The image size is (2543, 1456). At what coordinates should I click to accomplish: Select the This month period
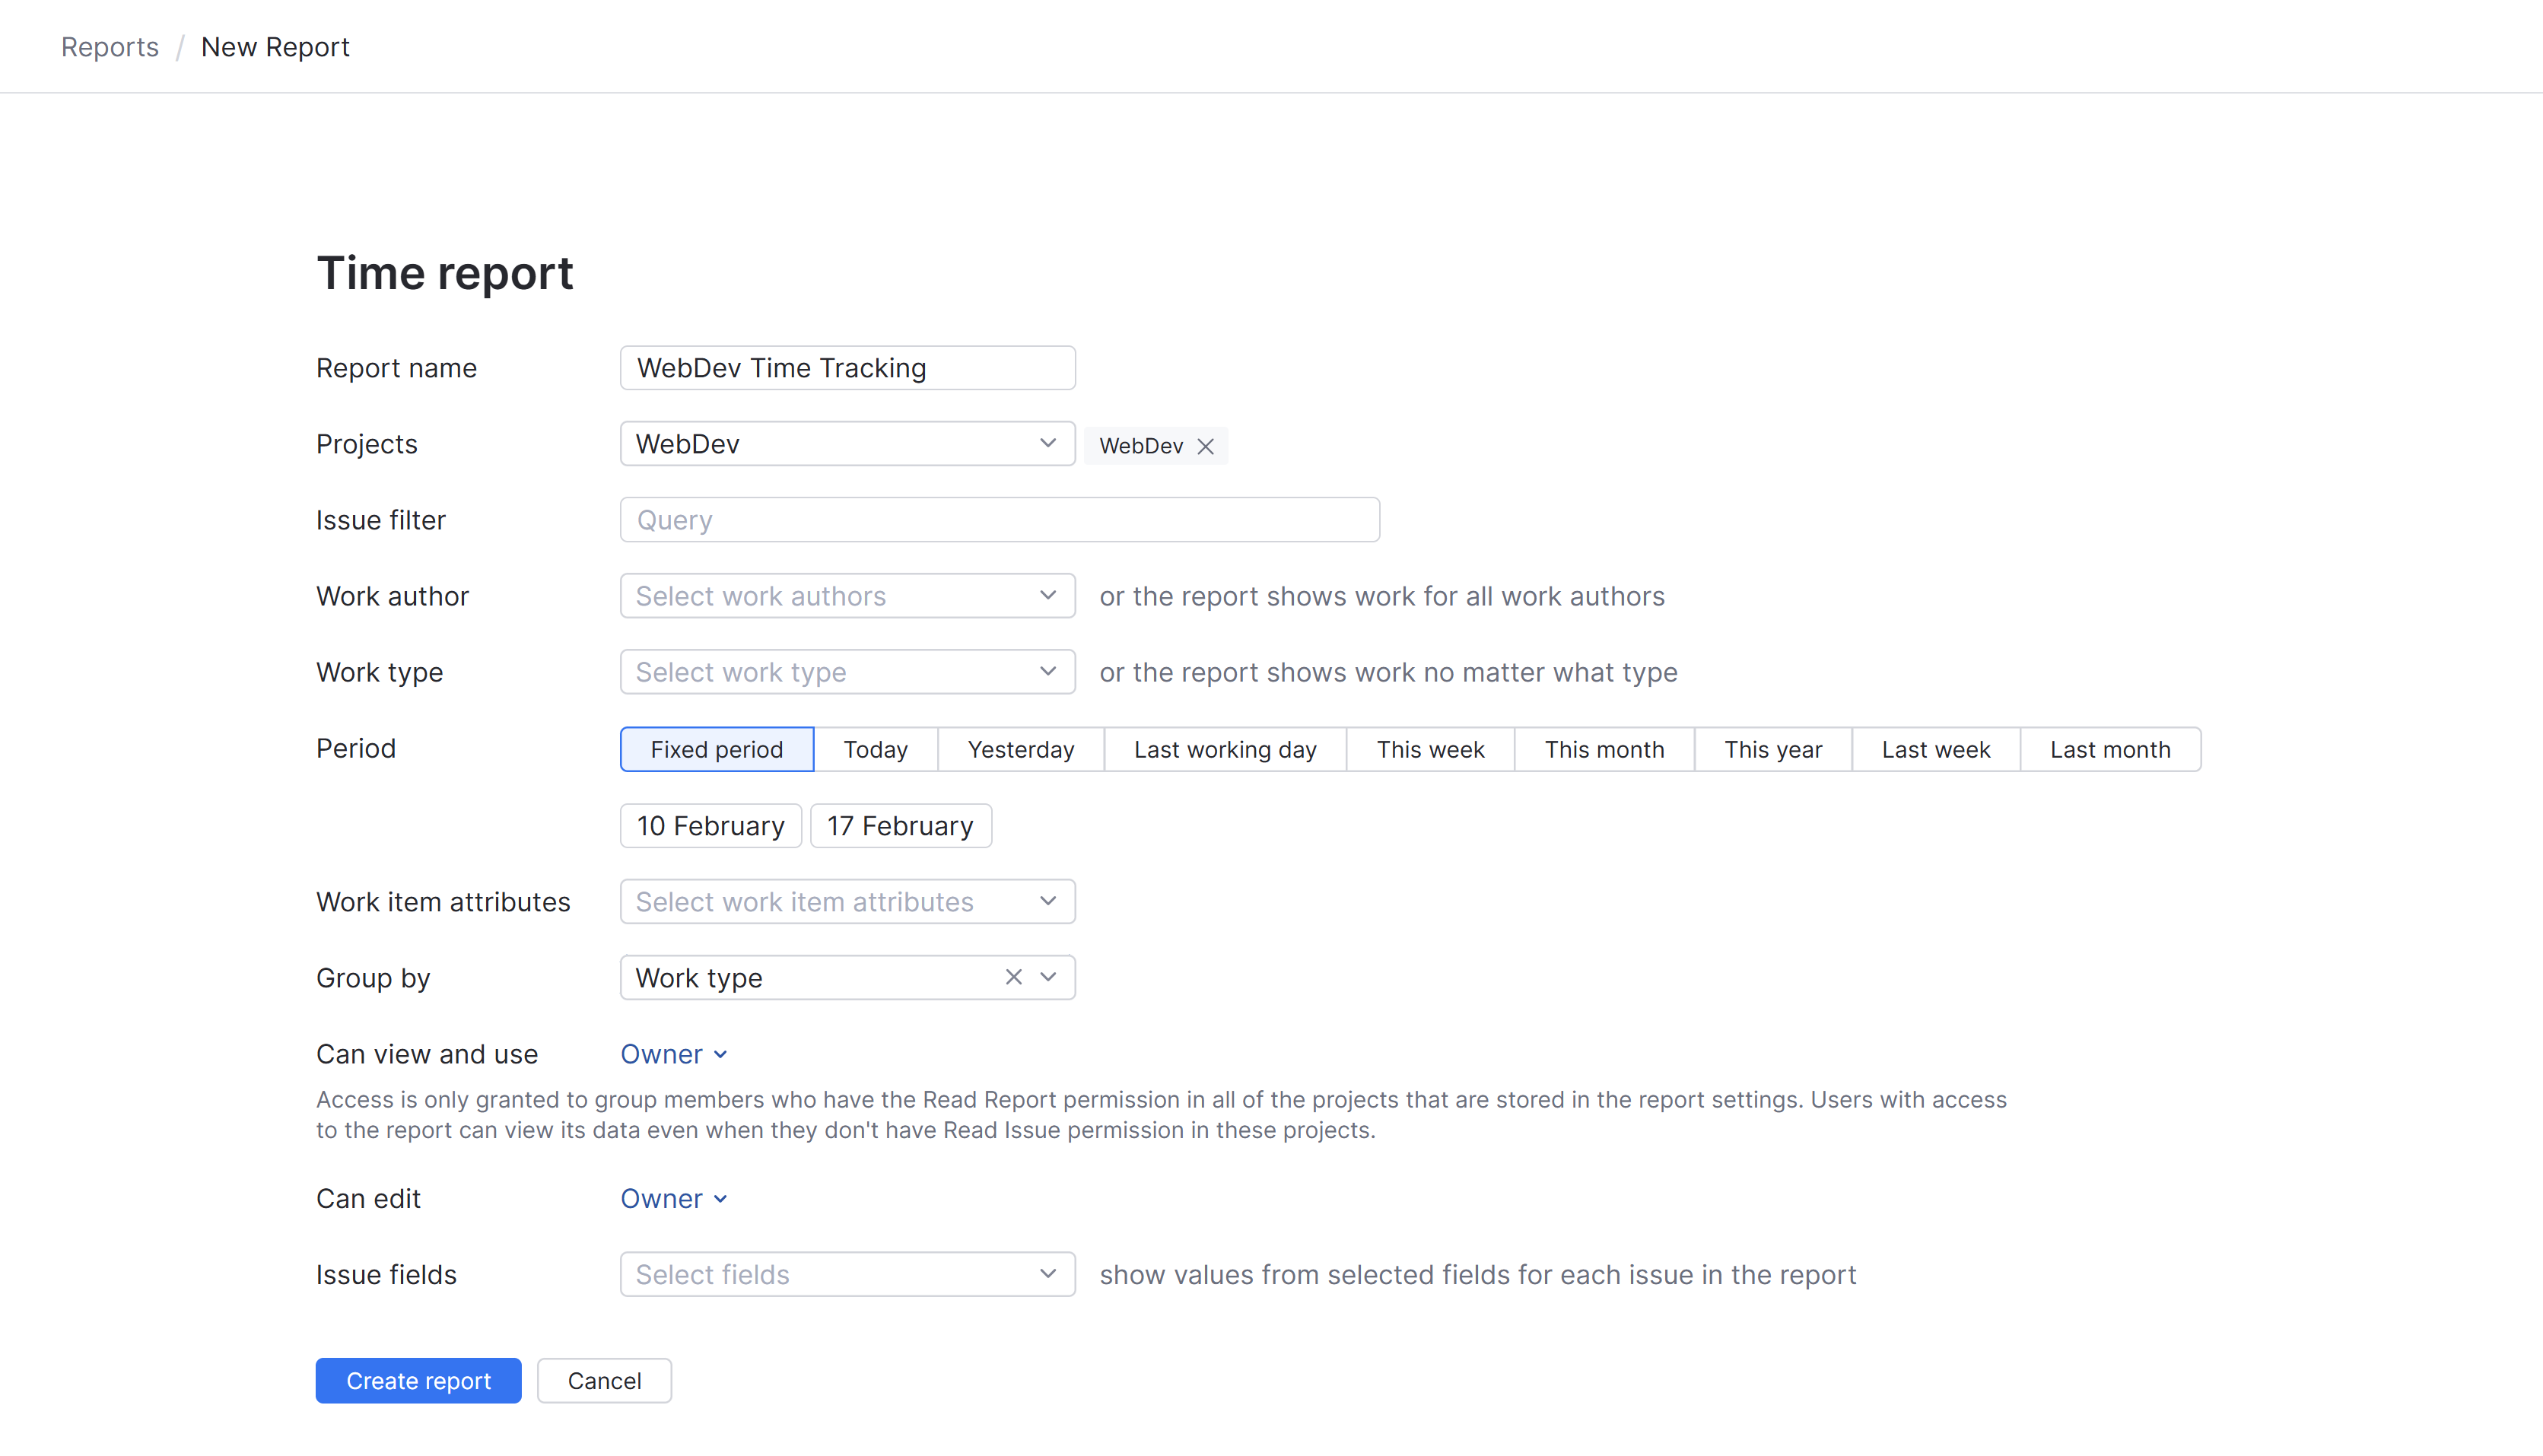click(x=1604, y=749)
